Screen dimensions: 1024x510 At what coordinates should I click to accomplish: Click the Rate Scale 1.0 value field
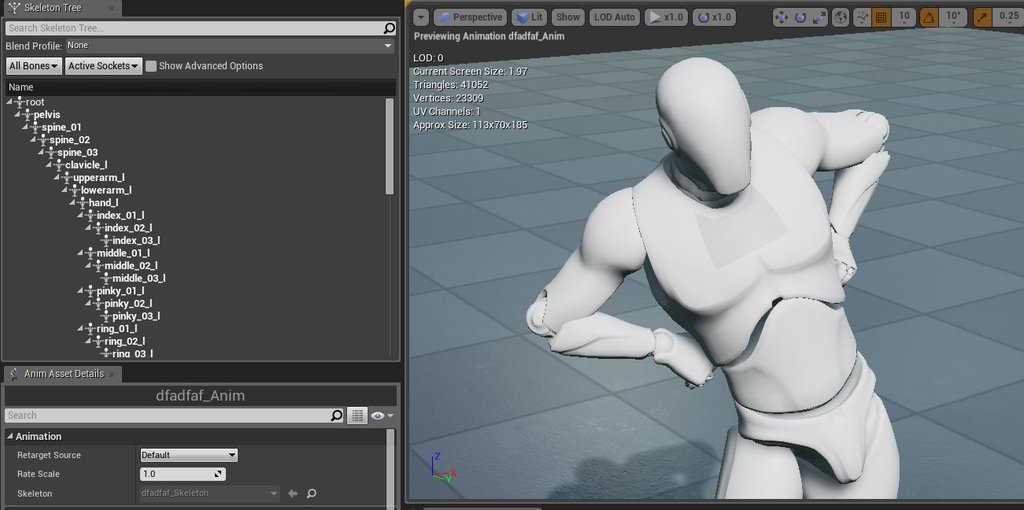click(183, 474)
